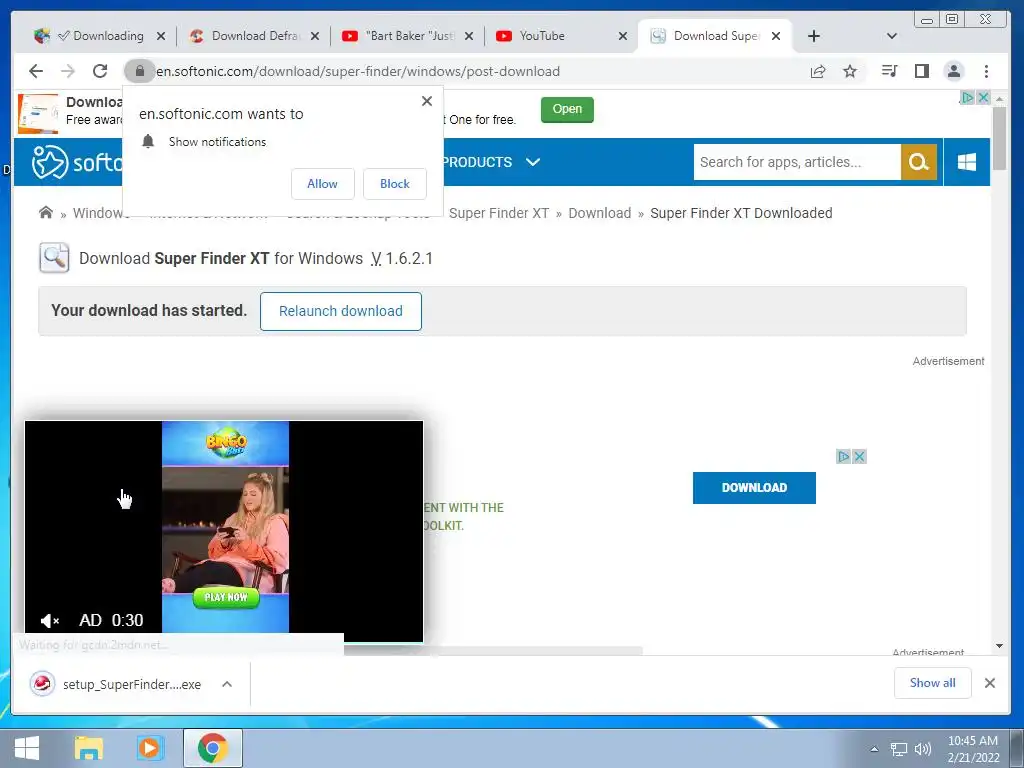This screenshot has width=1024, height=768.
Task: Open a new tab
Action: coord(814,36)
